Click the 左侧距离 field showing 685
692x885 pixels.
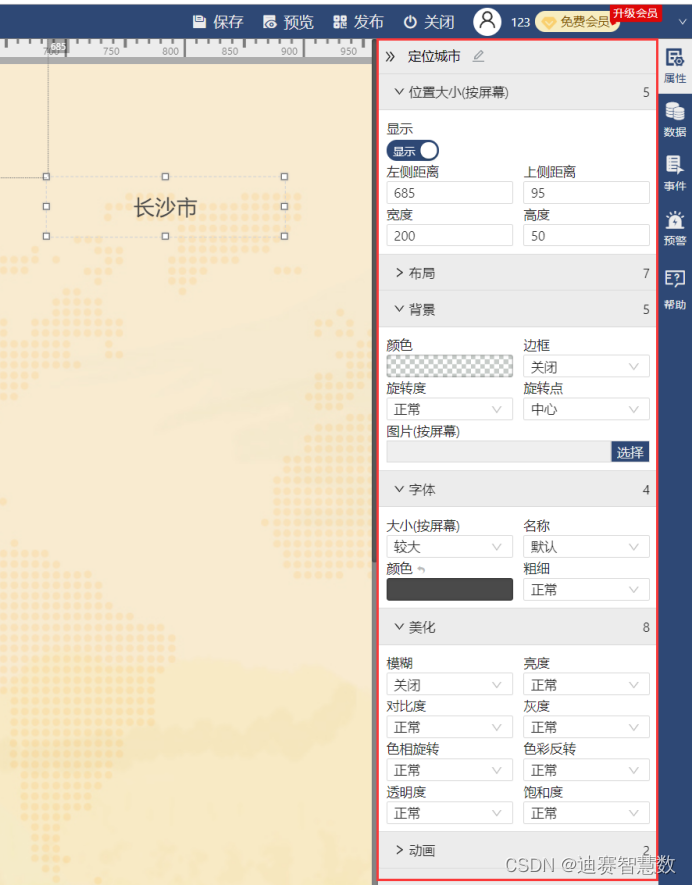pos(450,193)
